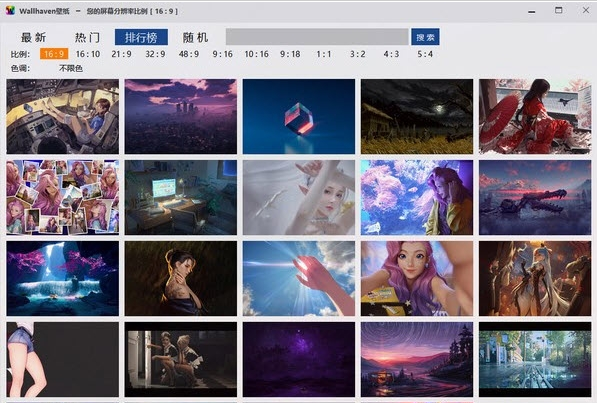Open the white-dressed woman wallpaper
Image resolution: width=597 pixels, height=403 pixels.
coord(299,197)
